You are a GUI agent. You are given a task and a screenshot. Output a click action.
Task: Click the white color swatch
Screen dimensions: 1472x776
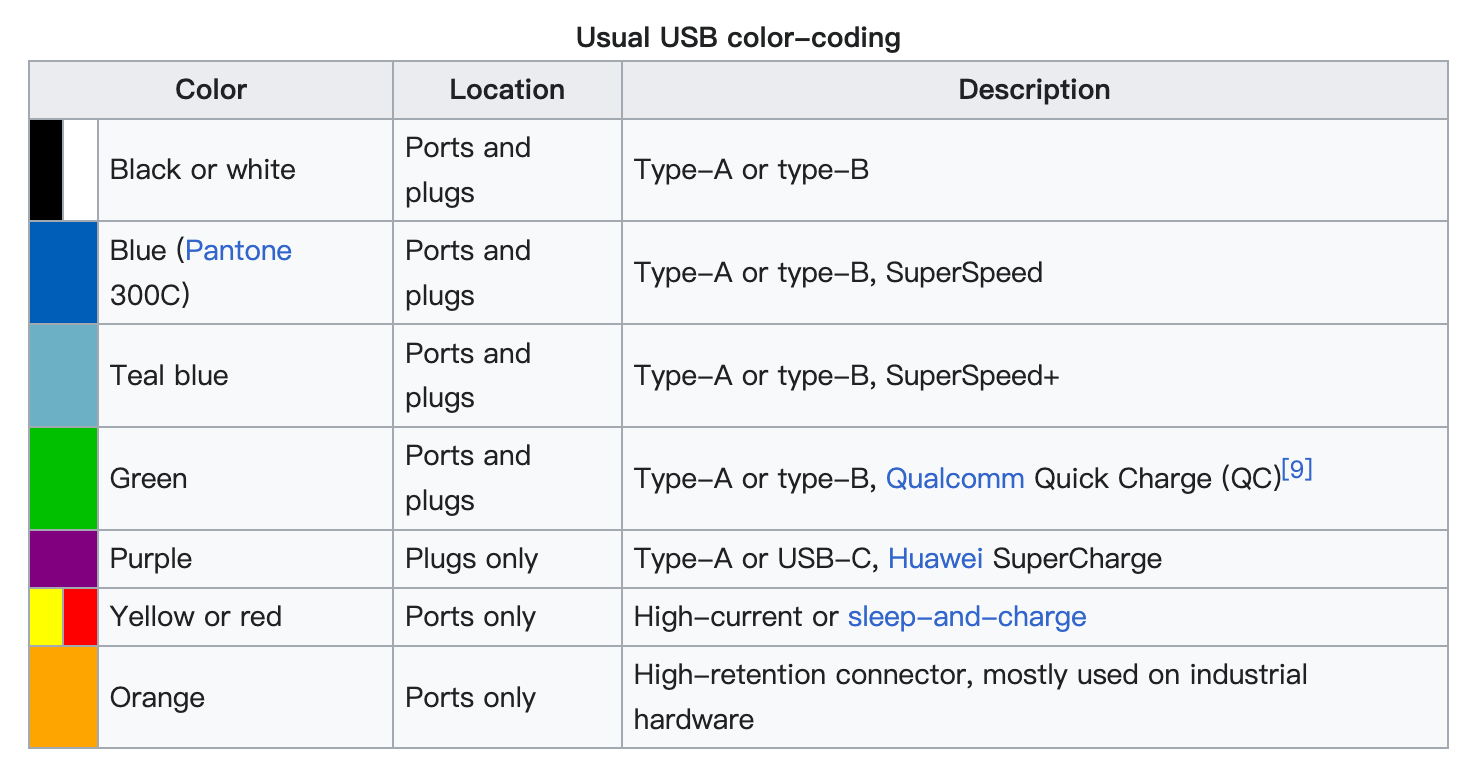[80, 169]
